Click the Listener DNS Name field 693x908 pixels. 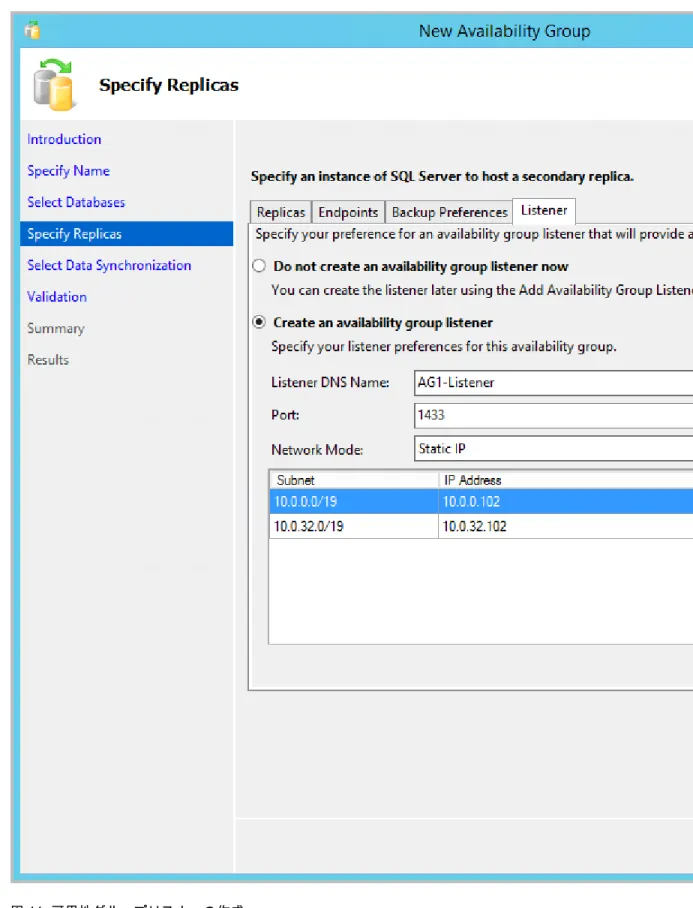(553, 383)
